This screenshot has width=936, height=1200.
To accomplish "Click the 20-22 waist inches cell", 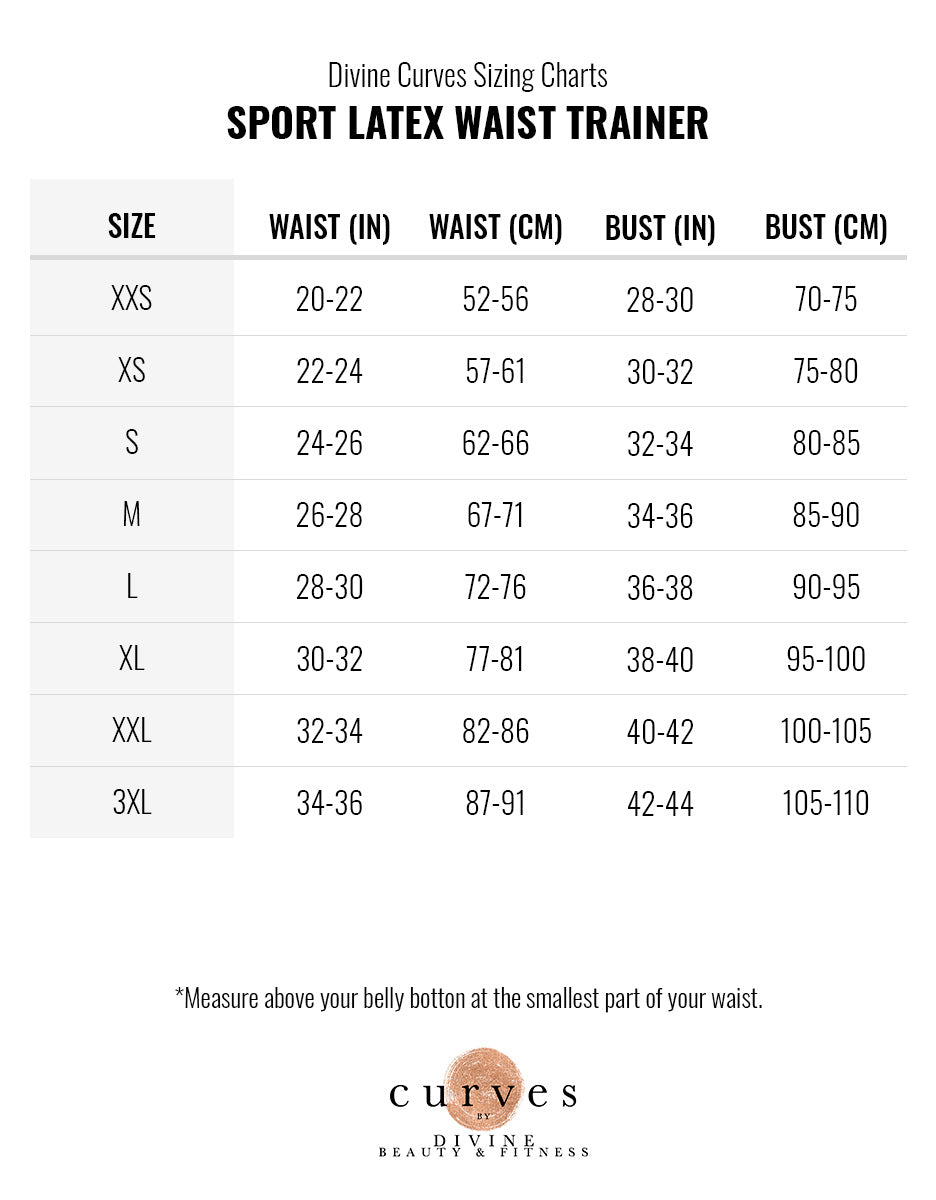I will (330, 299).
